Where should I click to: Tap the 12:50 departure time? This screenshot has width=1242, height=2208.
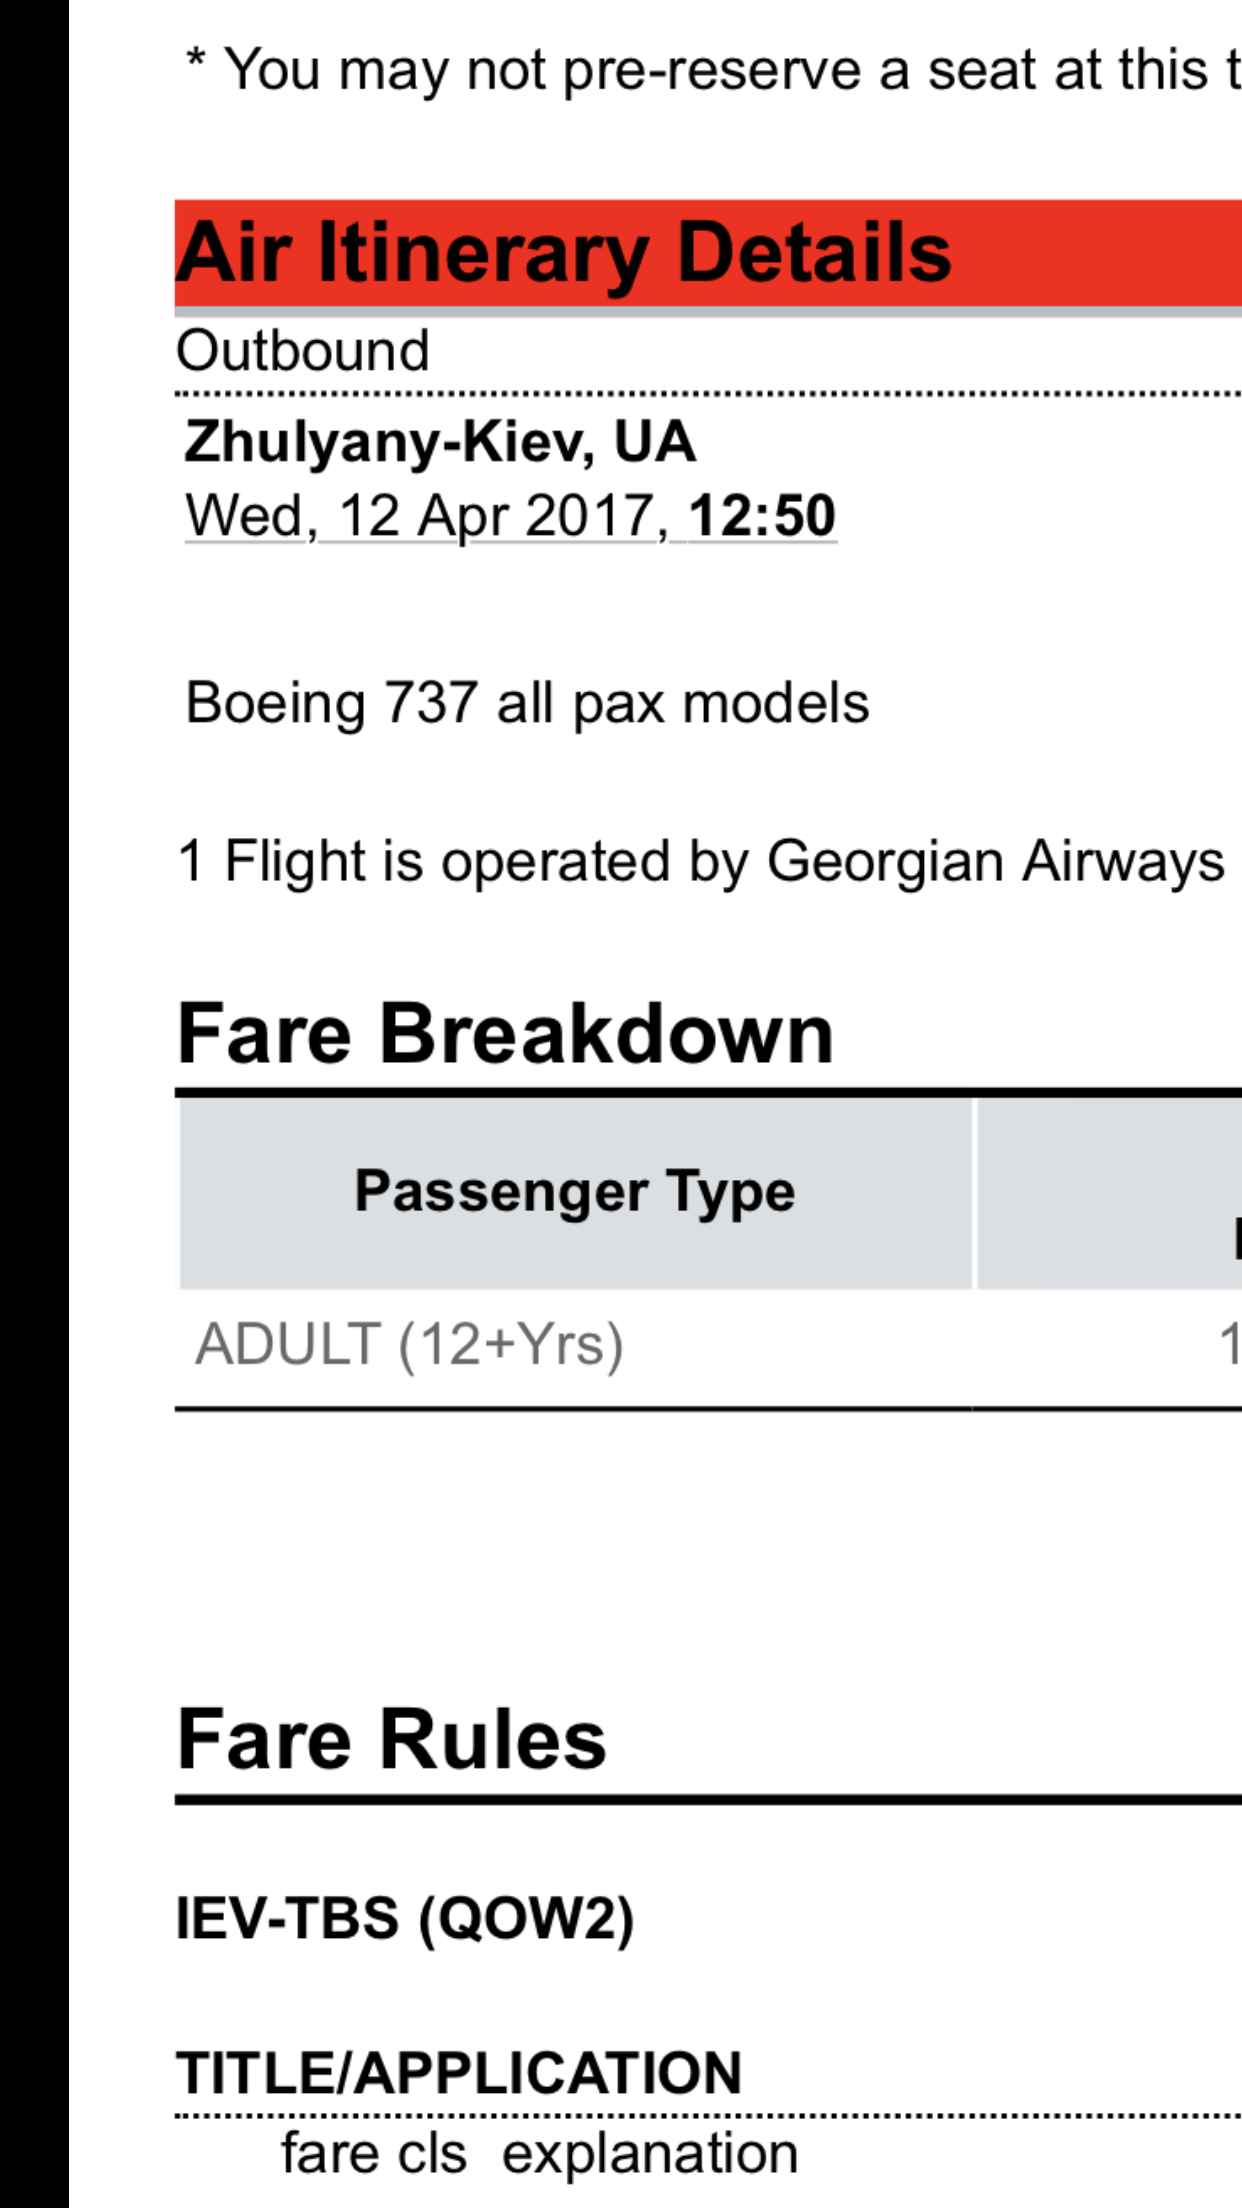pyautogui.click(x=762, y=516)
